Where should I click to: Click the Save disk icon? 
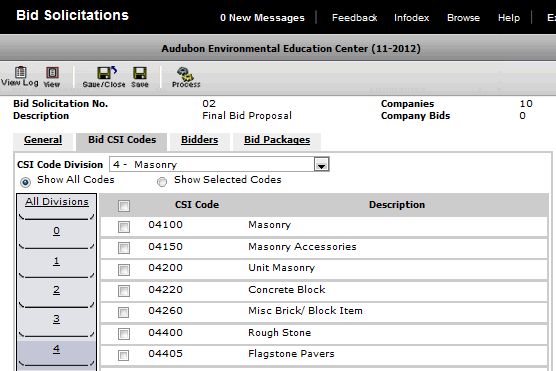(x=140, y=73)
